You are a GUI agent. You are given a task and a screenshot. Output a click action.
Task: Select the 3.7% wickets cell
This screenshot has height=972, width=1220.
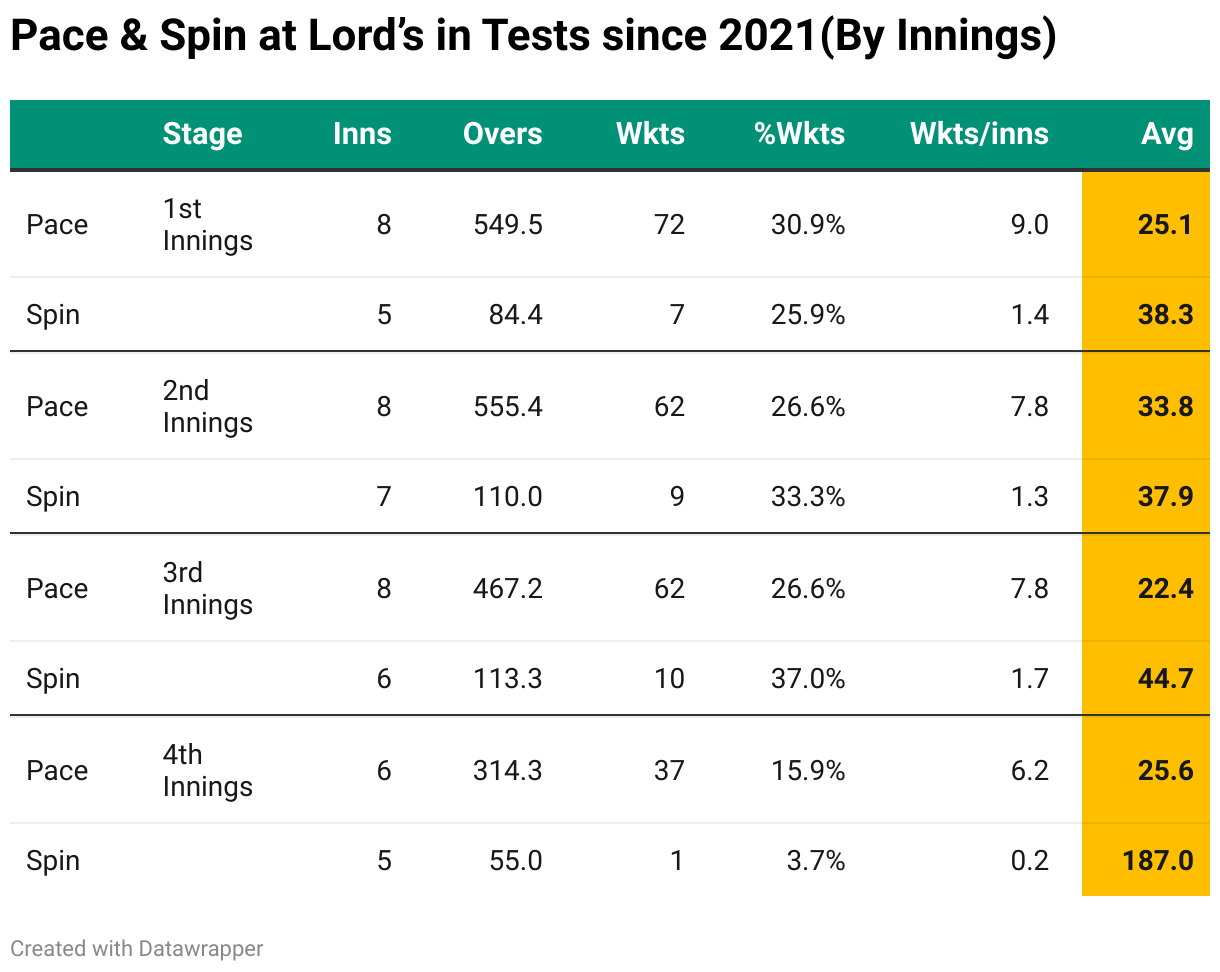pos(815,860)
